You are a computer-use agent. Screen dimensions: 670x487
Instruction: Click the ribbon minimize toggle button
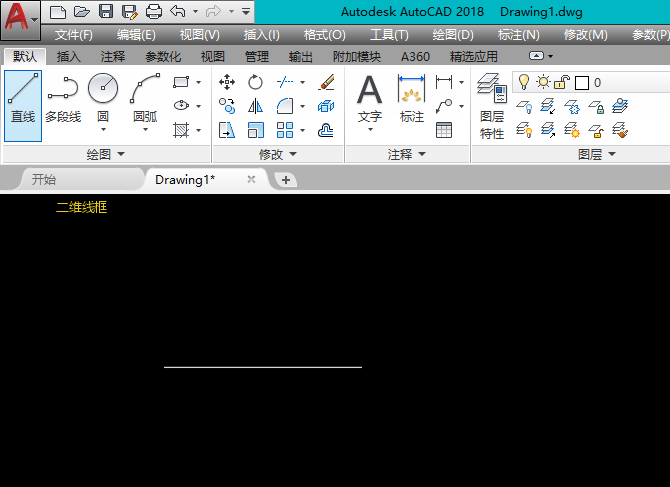[x=536, y=56]
